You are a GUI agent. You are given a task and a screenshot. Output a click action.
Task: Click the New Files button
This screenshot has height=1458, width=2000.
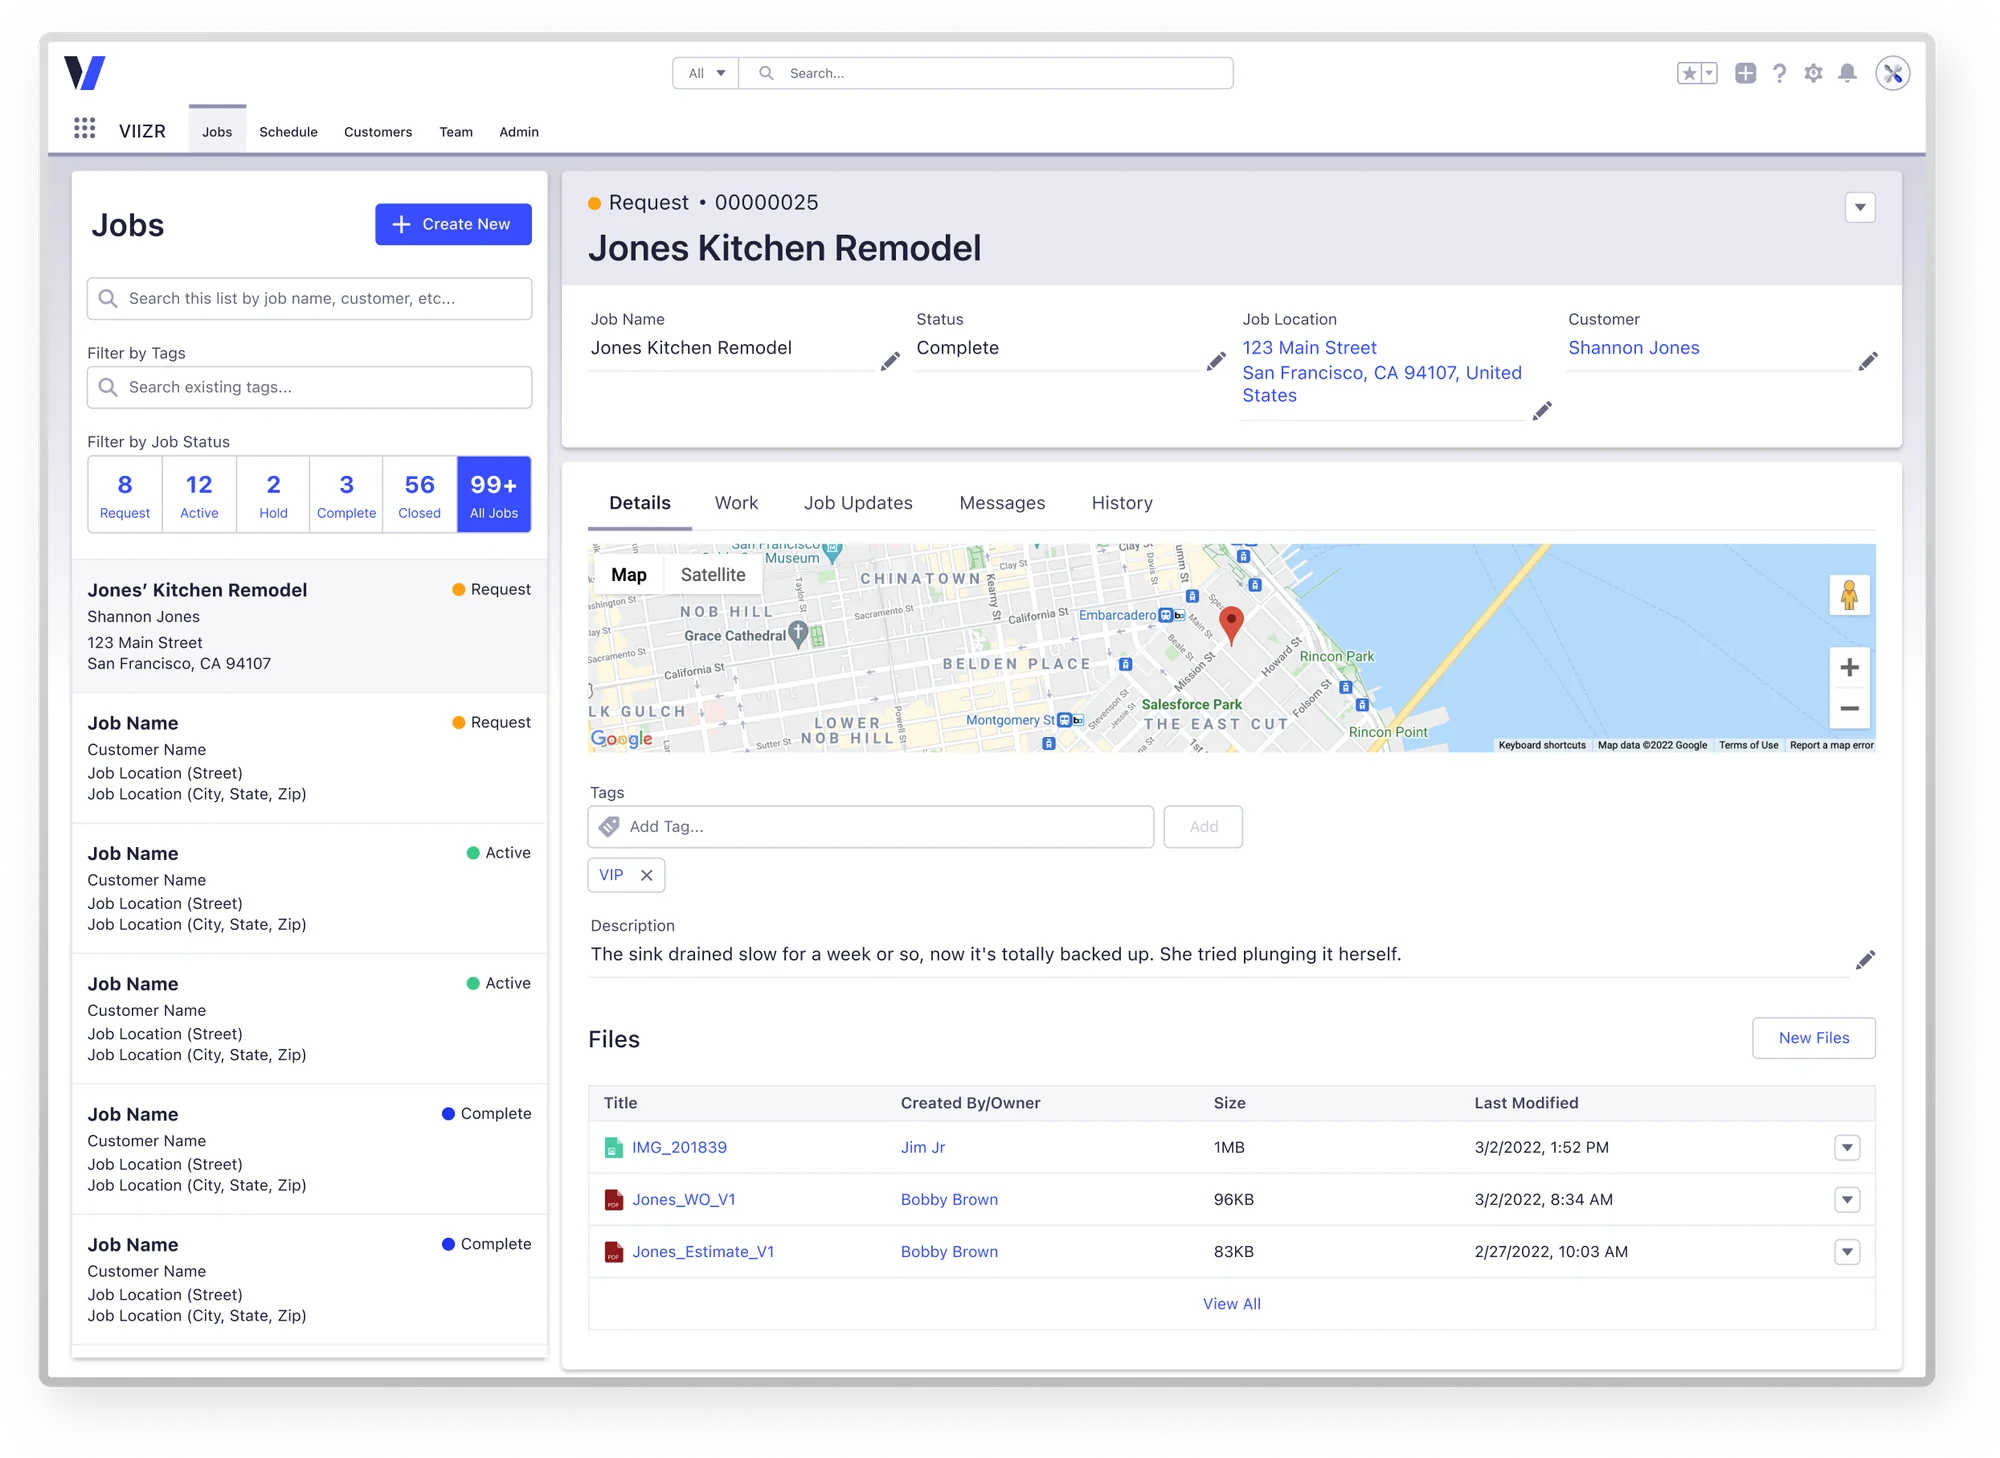pos(1814,1038)
